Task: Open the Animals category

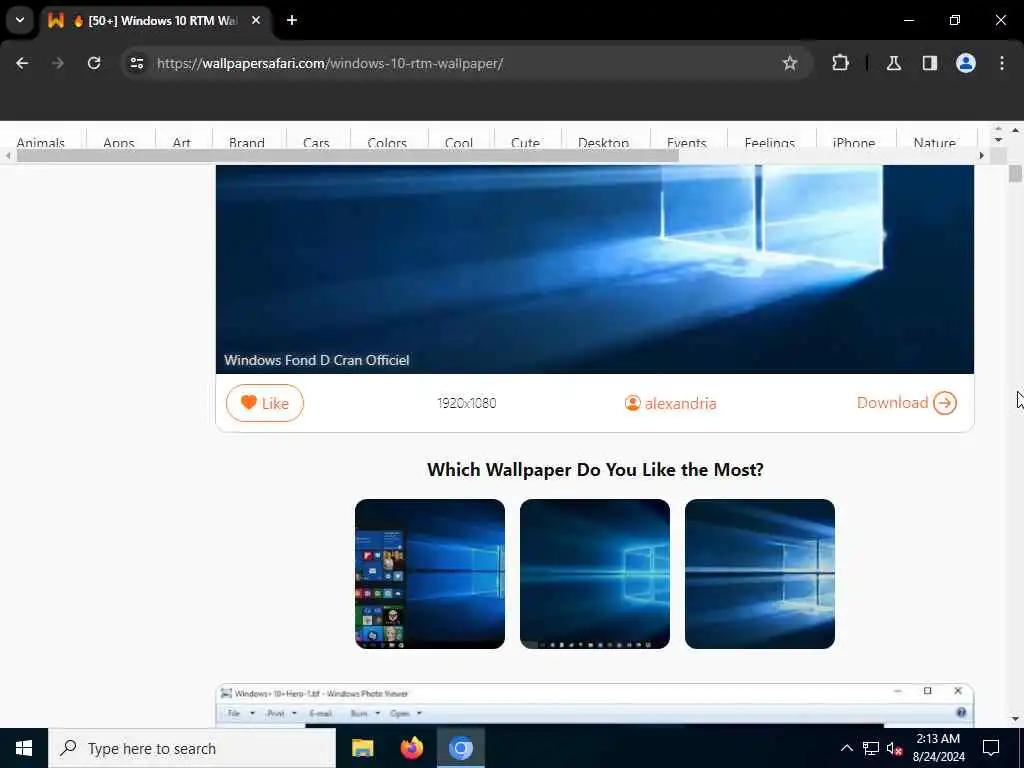Action: (40, 142)
